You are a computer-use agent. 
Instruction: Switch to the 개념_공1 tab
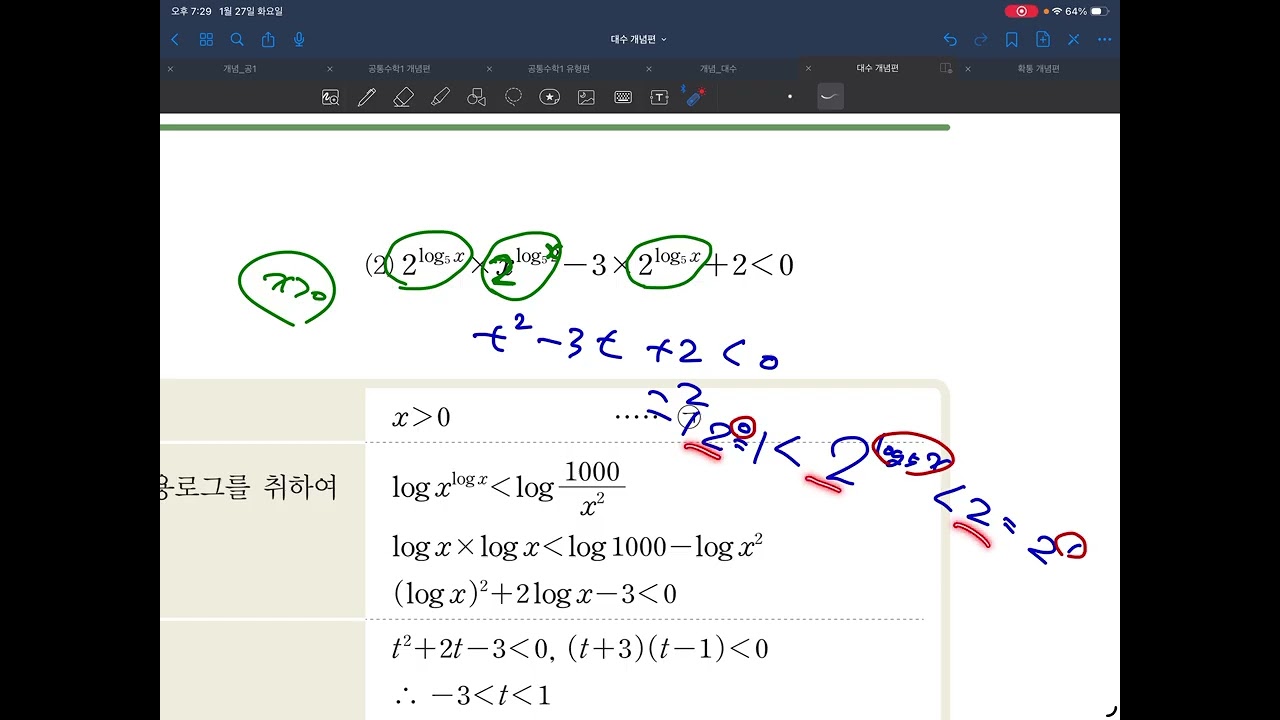click(x=240, y=69)
